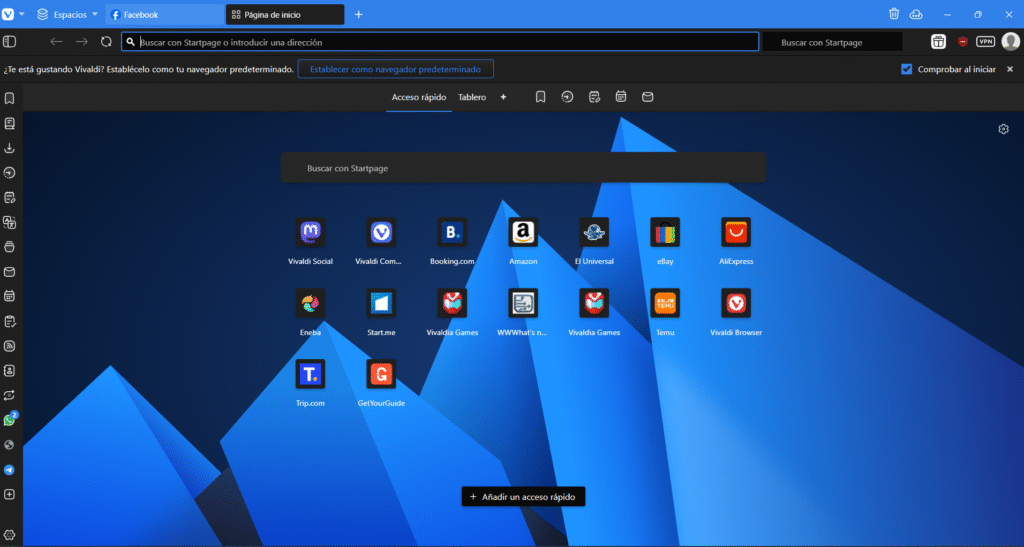
Task: Open the WhatsApp web panel
Action: [9, 420]
